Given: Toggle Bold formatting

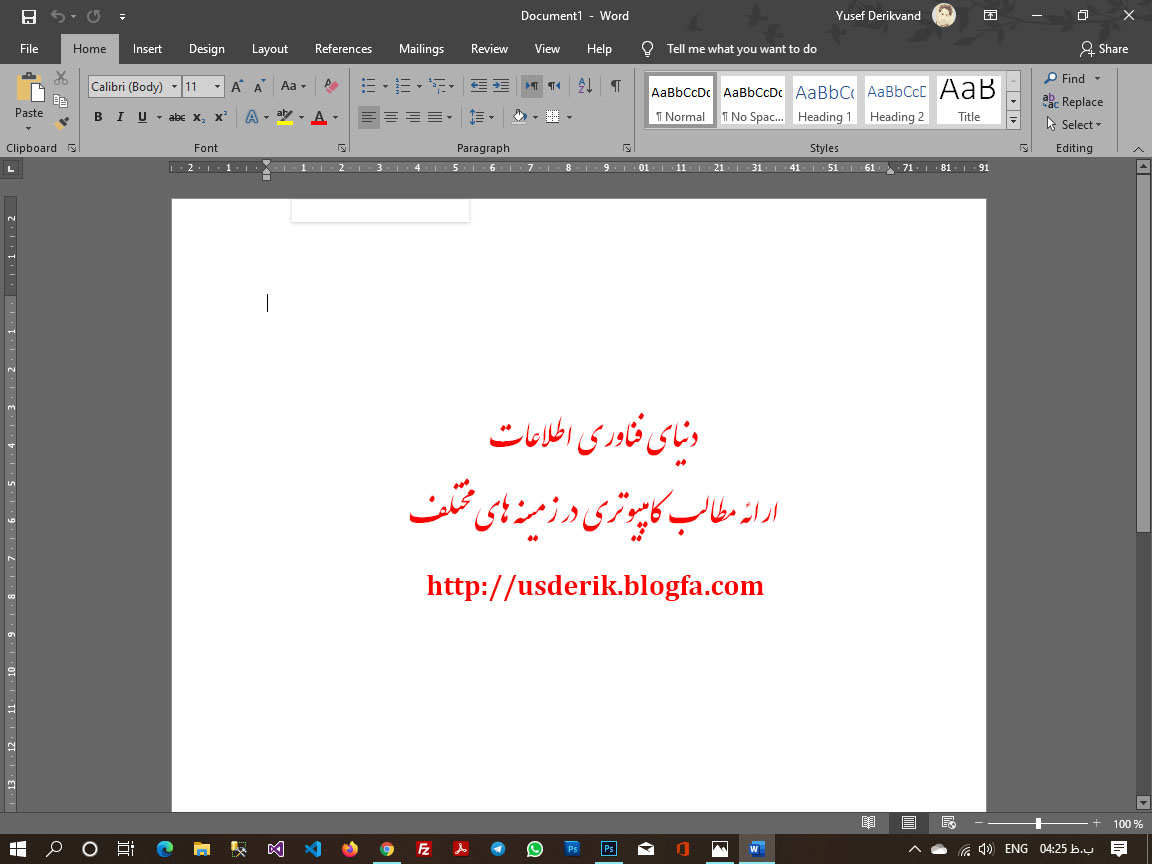Looking at the screenshot, I should 98,117.
